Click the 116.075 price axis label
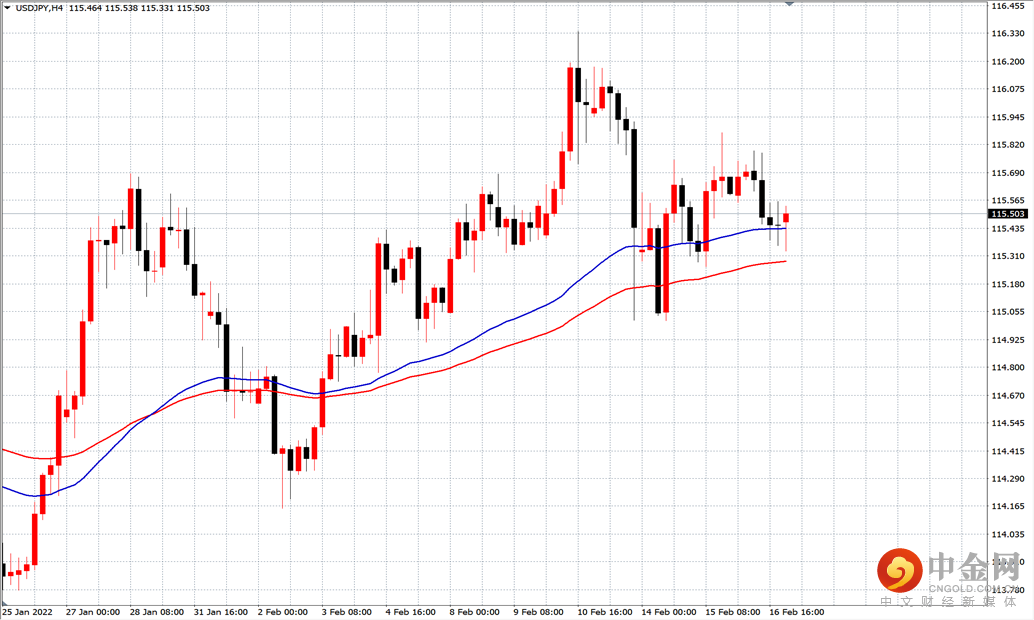The width and height of the screenshot is (1034, 620). tap(1008, 89)
